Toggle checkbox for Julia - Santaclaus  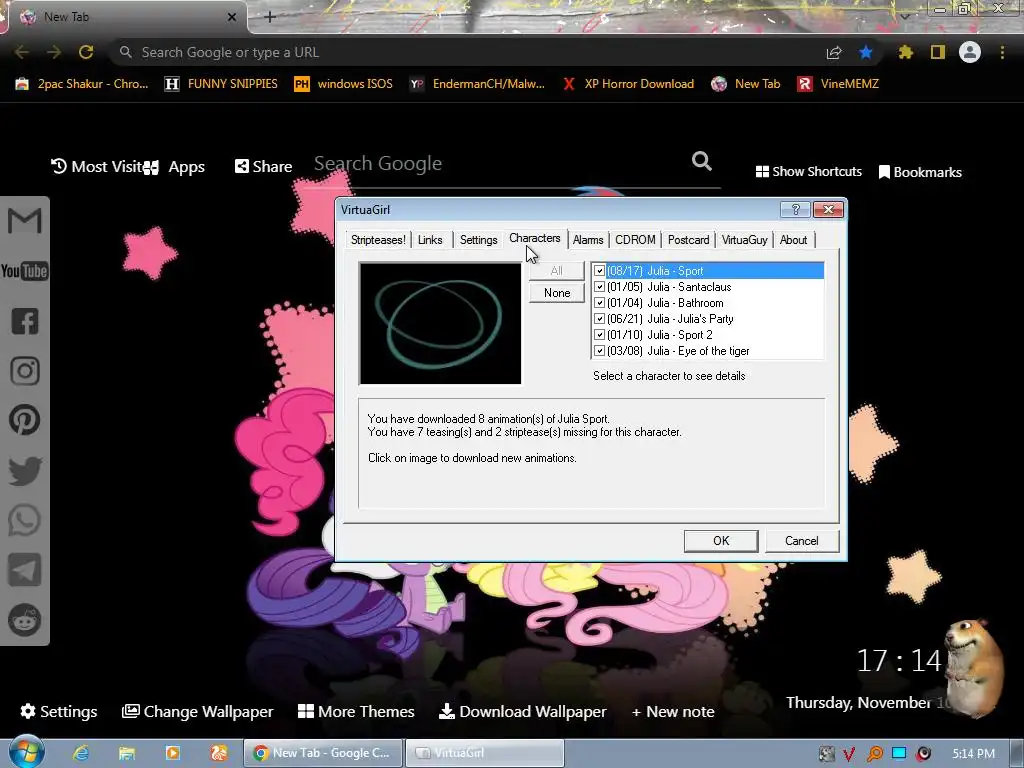pyautogui.click(x=600, y=287)
